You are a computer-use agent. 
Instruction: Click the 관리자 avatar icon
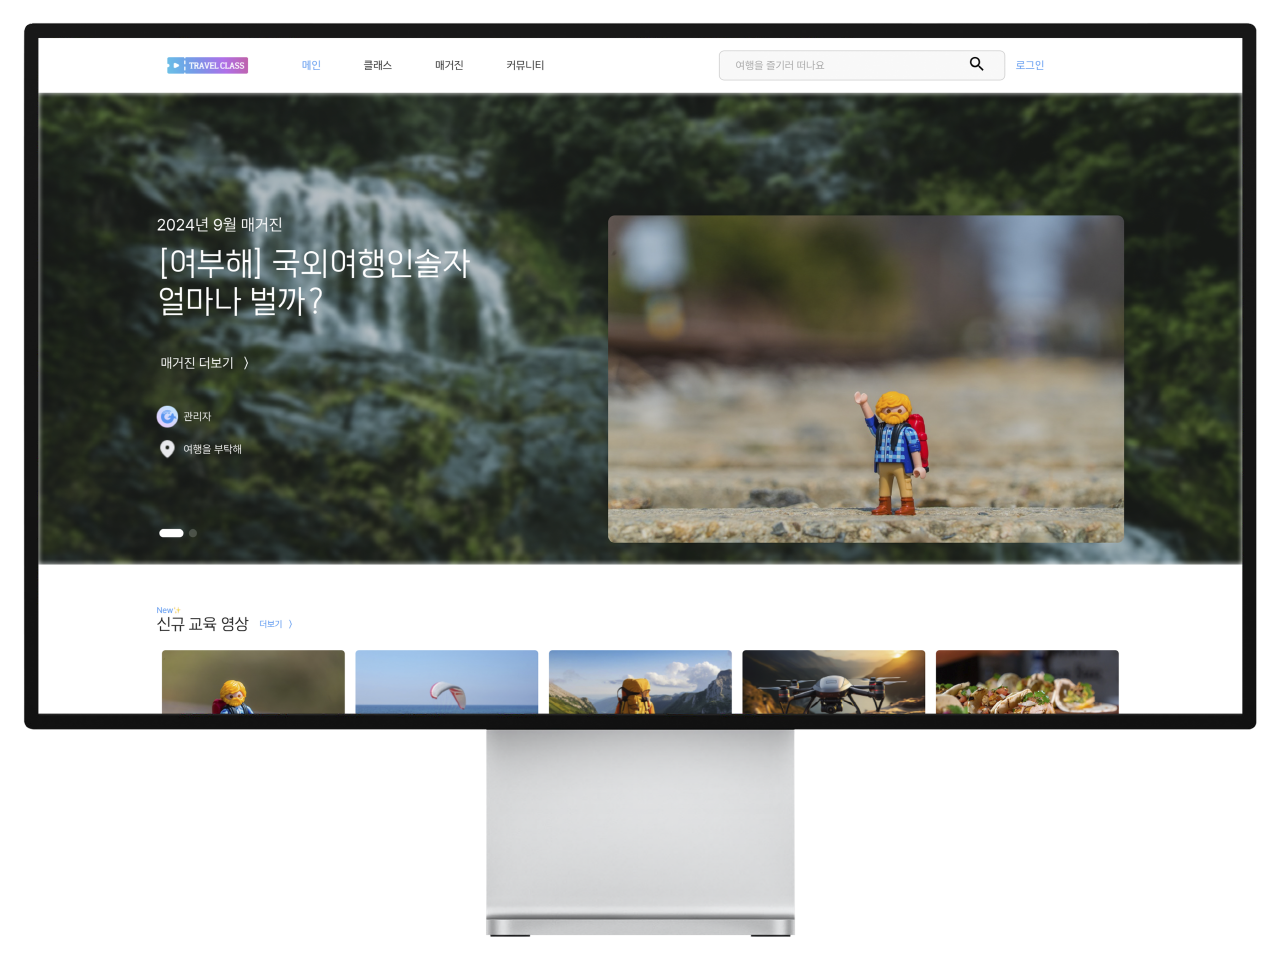pyautogui.click(x=167, y=416)
